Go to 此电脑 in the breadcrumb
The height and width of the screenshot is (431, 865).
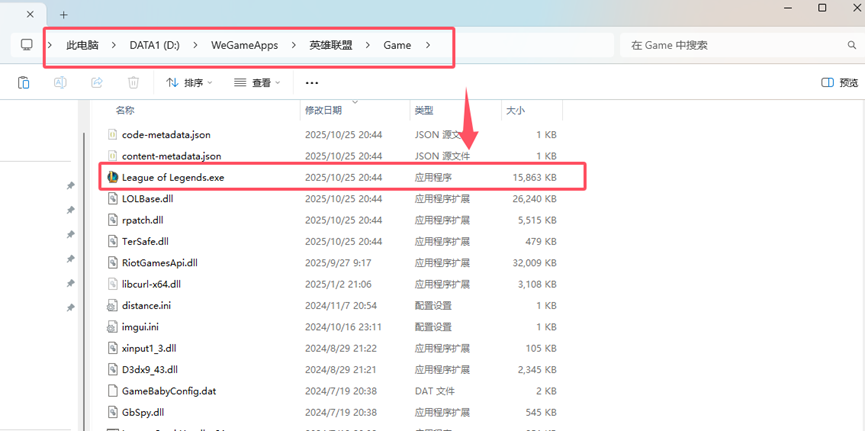click(82, 45)
